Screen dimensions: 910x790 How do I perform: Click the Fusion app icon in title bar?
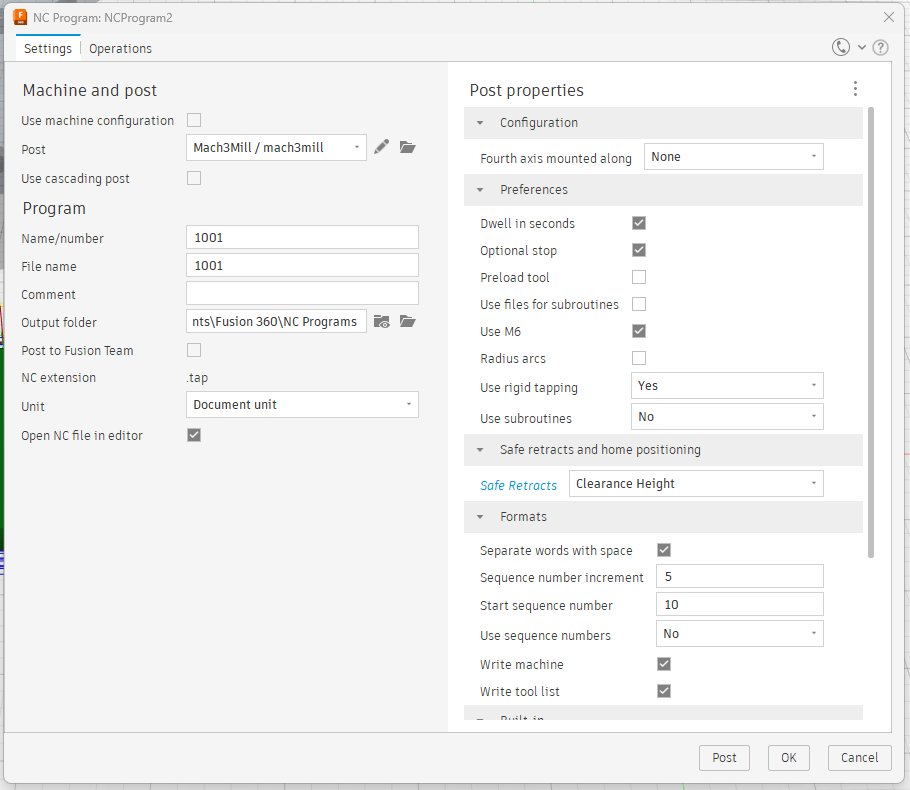[20, 17]
